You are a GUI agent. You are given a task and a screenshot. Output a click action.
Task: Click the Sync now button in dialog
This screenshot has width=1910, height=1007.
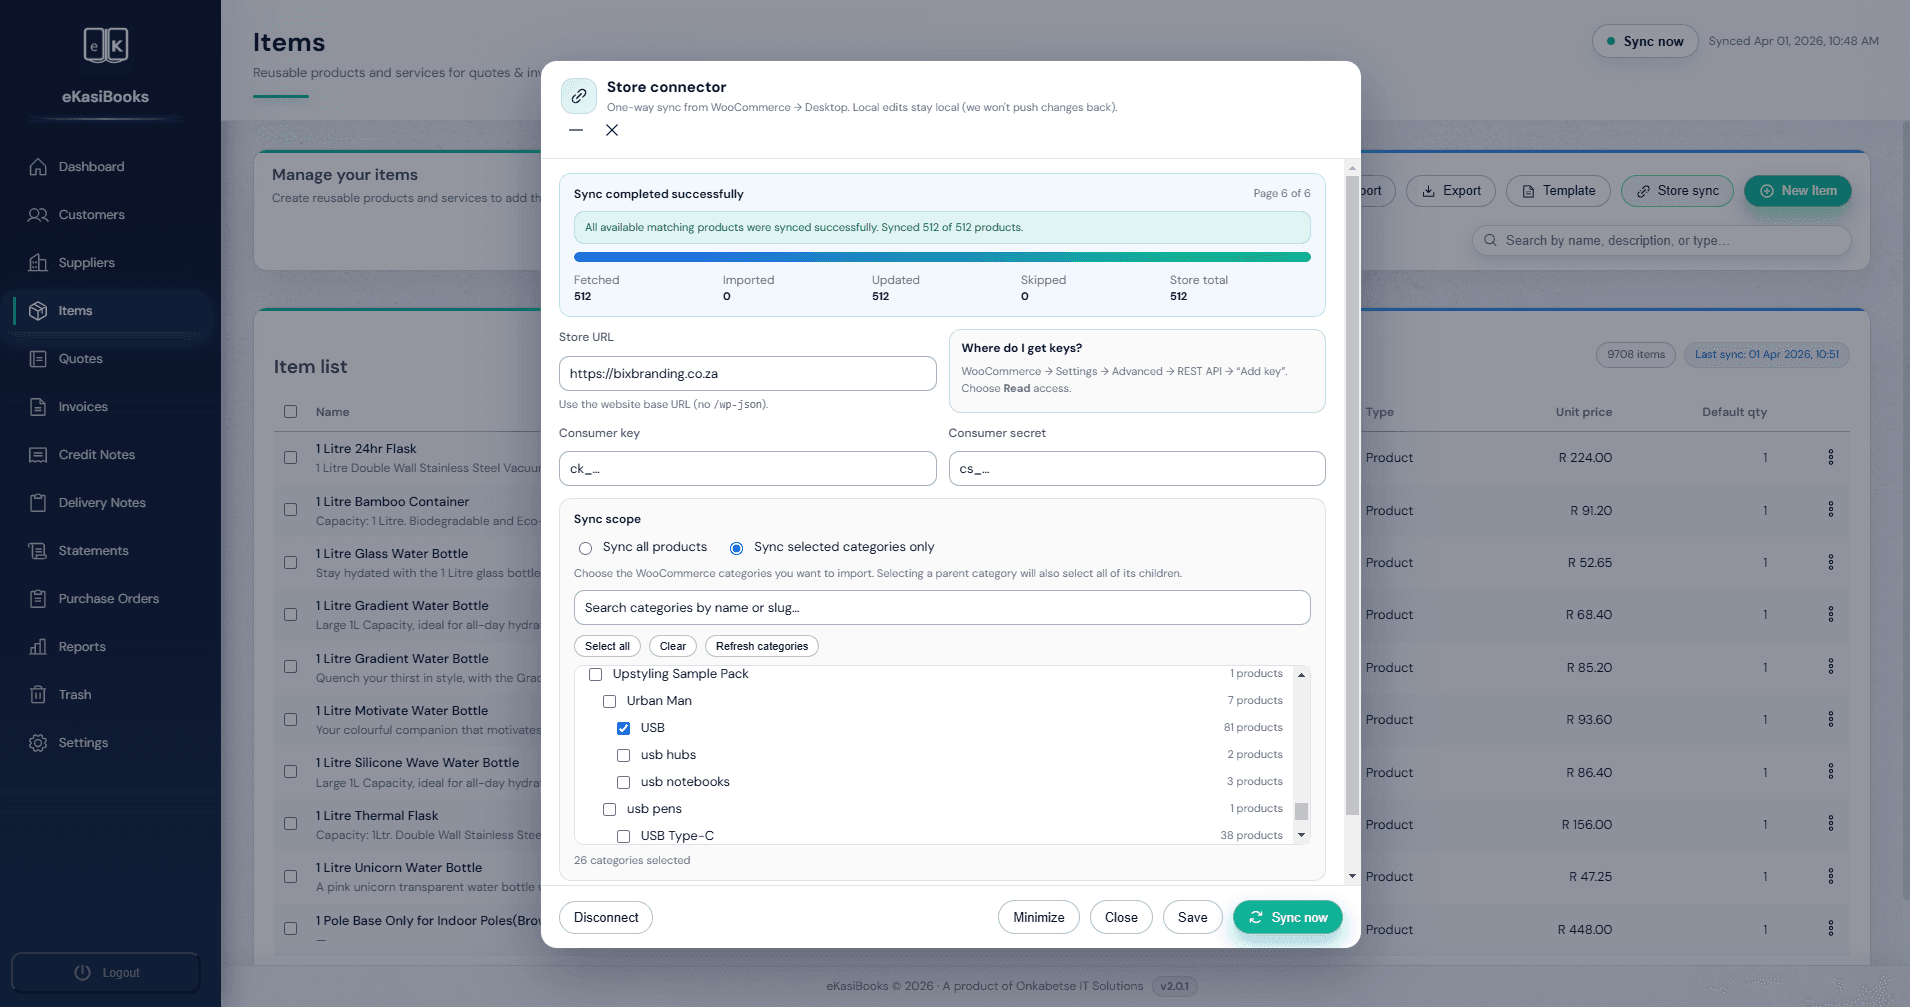[x=1287, y=917]
